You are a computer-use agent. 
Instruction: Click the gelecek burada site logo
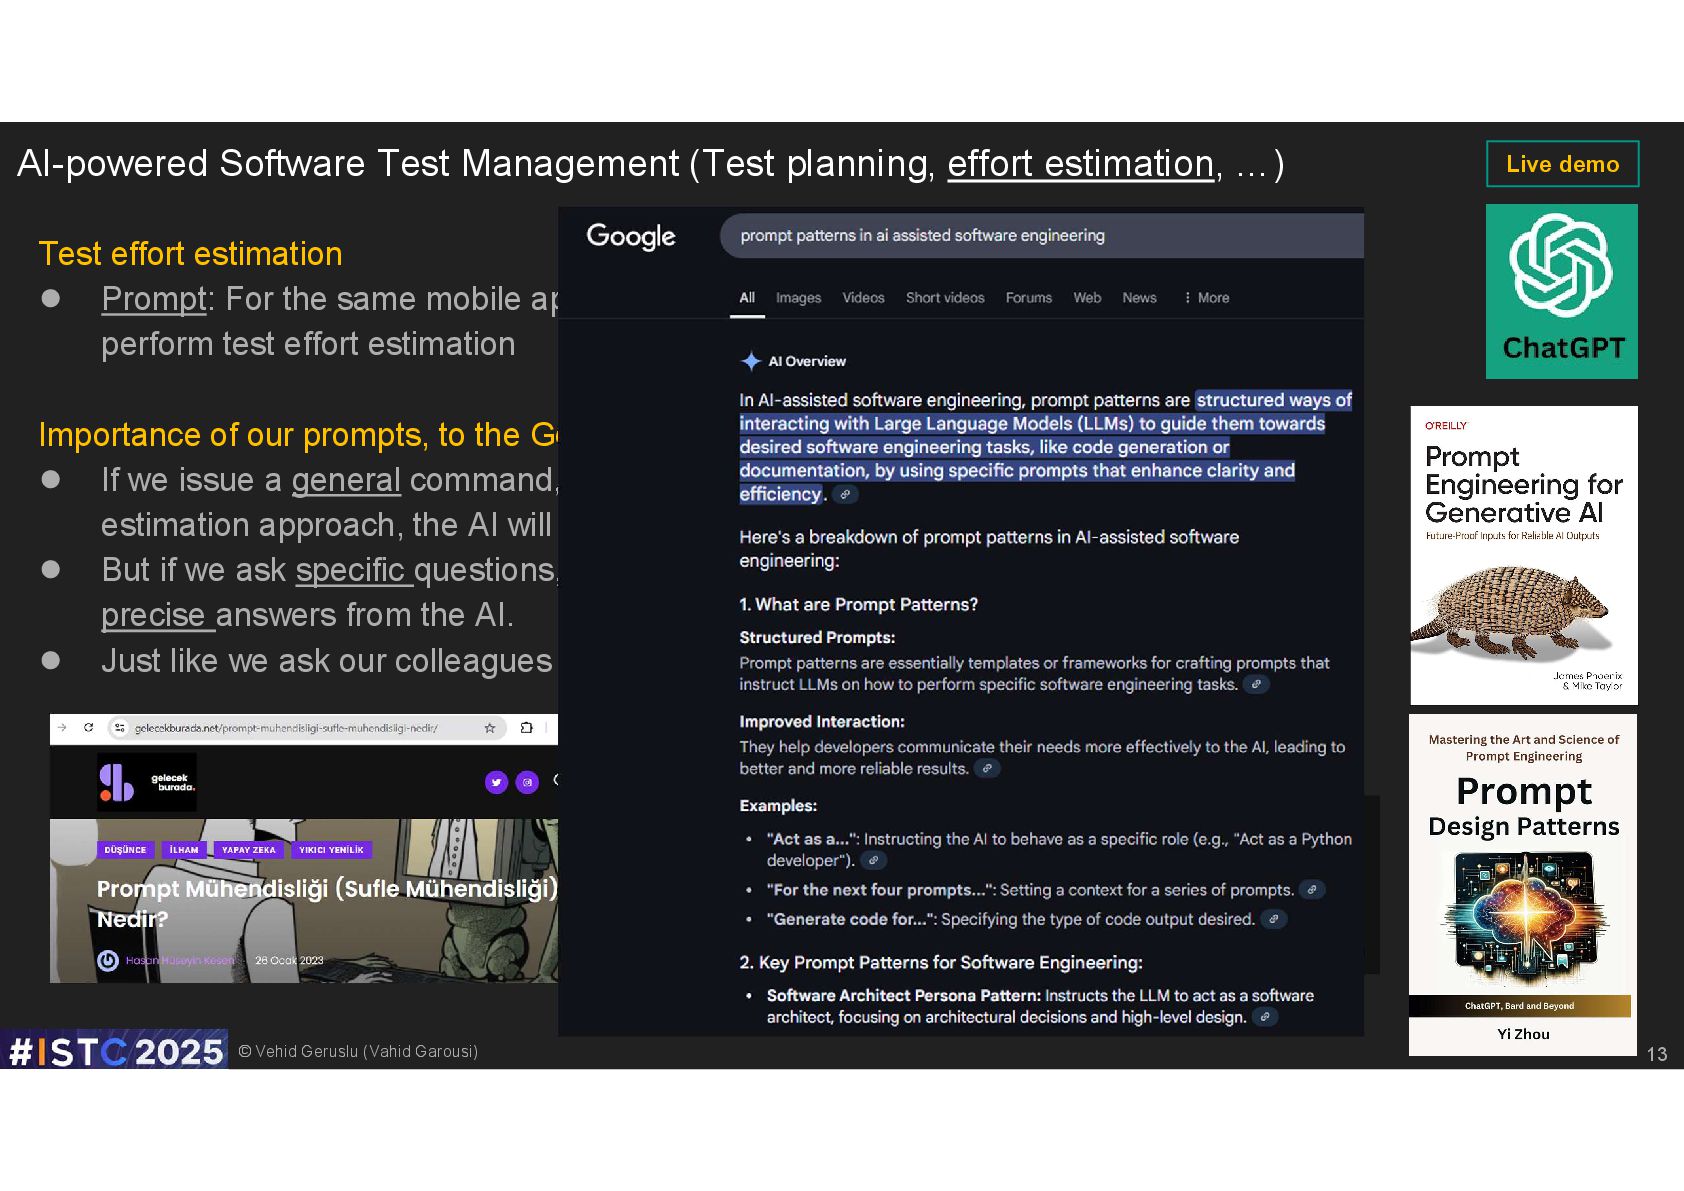(x=146, y=782)
